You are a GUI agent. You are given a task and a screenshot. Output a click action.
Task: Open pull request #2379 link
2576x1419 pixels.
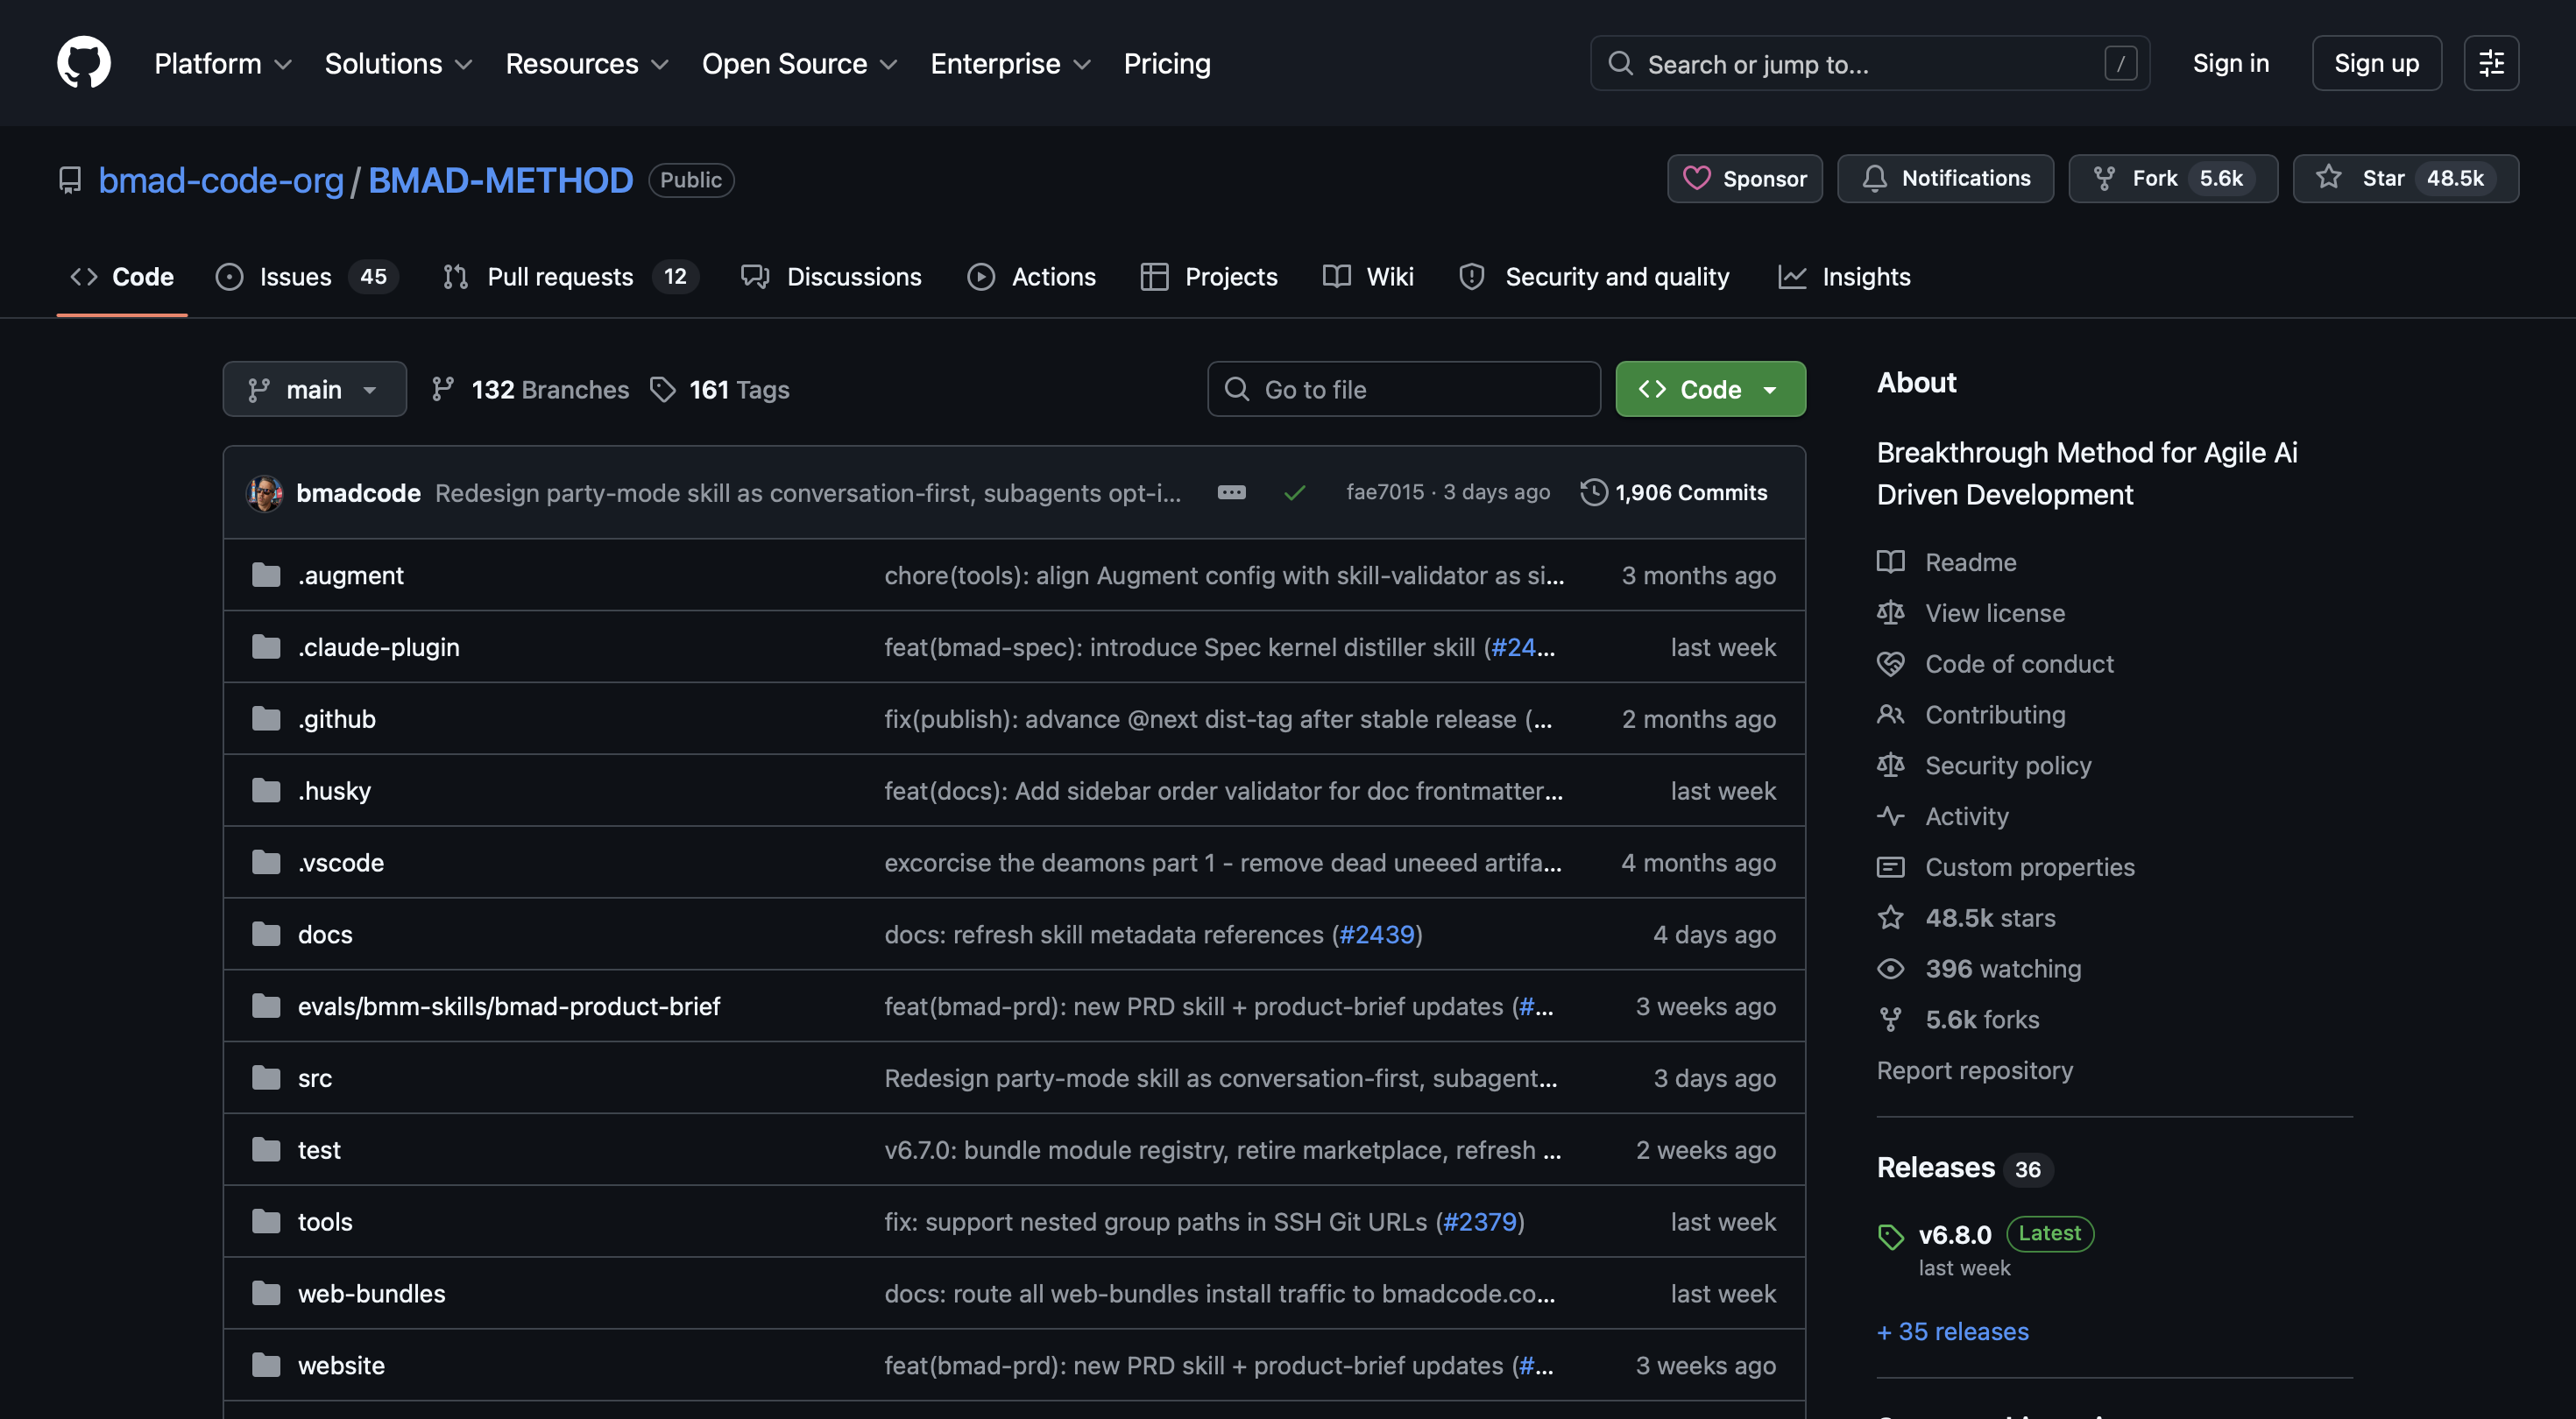pyautogui.click(x=1480, y=1222)
